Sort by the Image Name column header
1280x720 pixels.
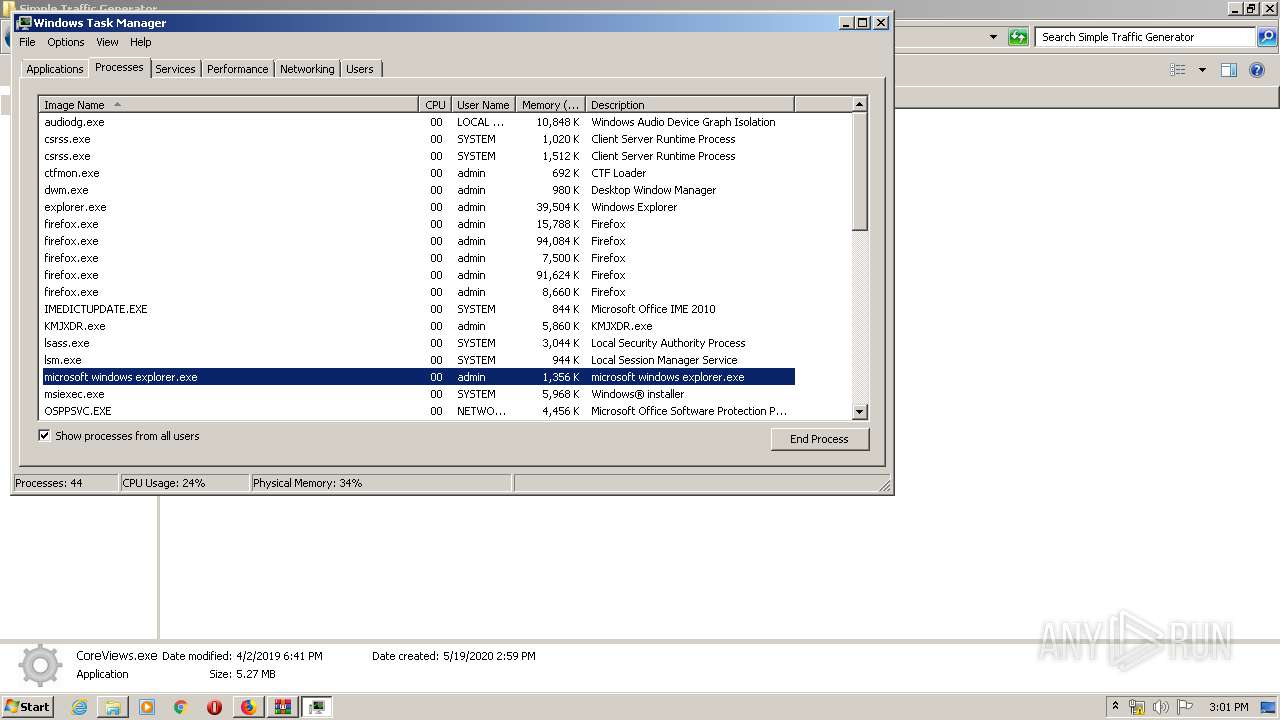point(228,105)
